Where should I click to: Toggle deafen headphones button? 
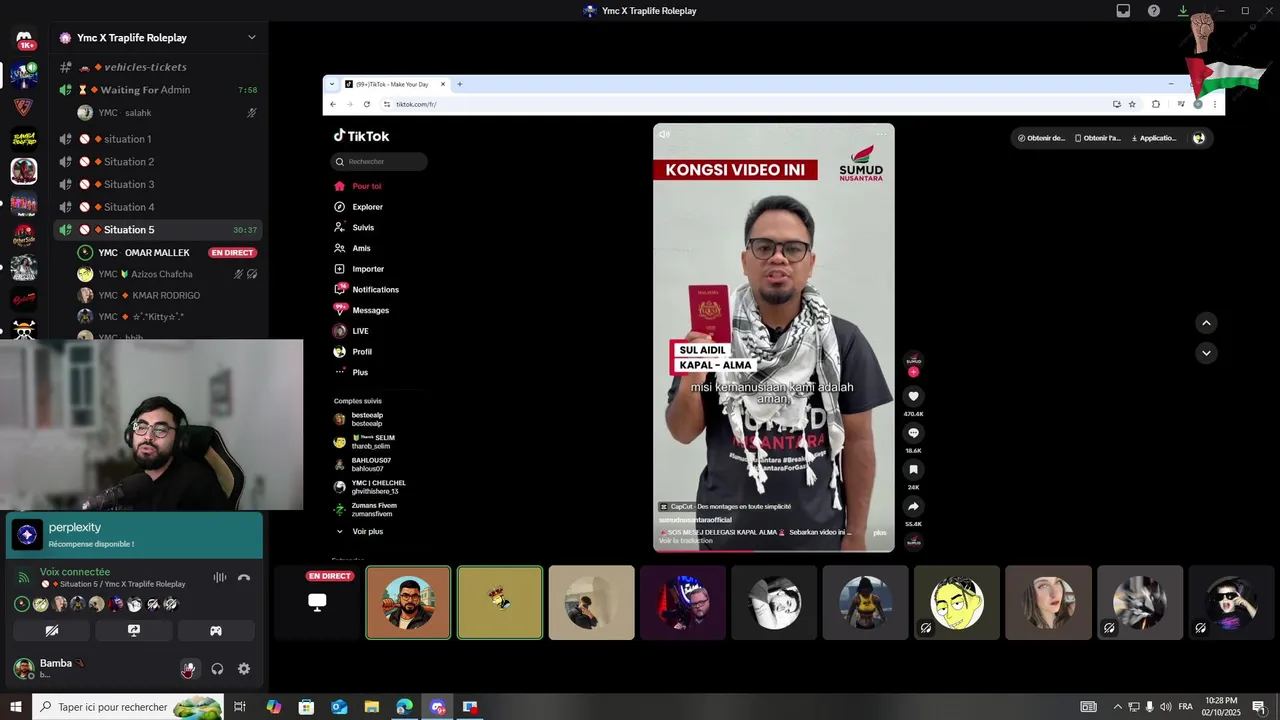(x=217, y=669)
